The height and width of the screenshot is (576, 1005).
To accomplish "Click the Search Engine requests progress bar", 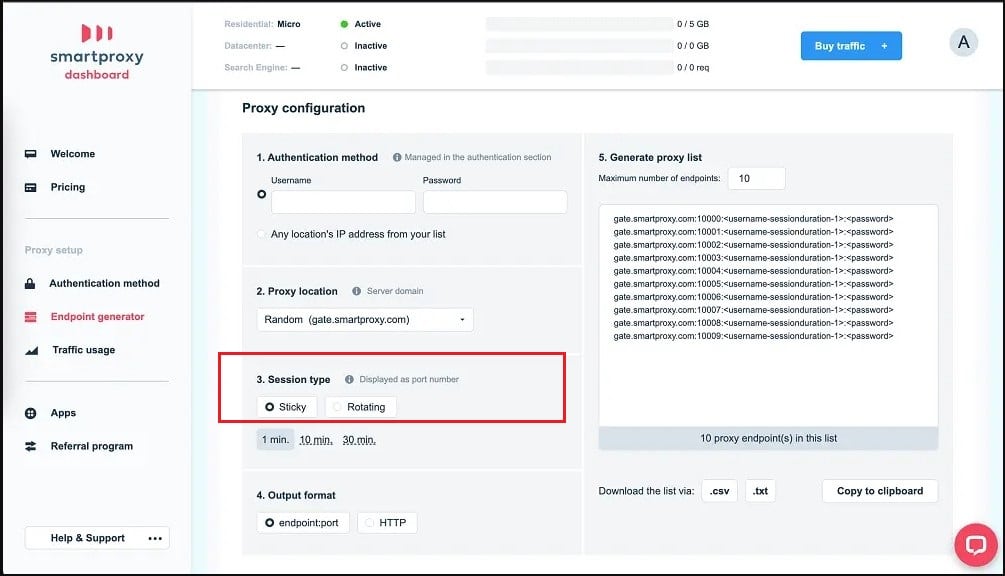I will tap(579, 67).
